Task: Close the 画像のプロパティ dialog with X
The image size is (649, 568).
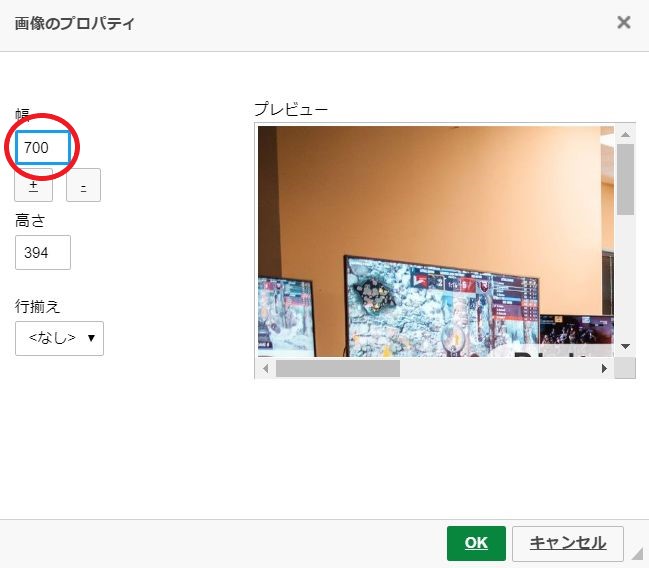Action: click(624, 22)
